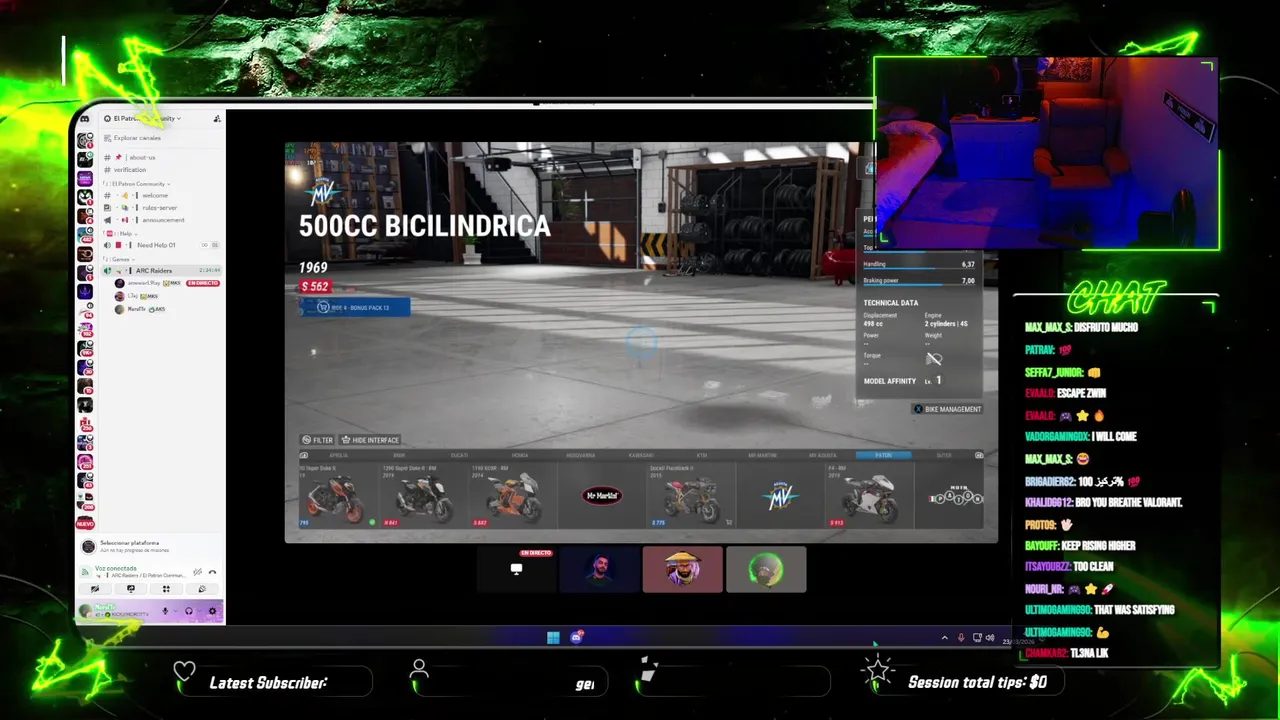This screenshot has width=1280, height=720.
Task: Join the ARC Raiders voice channel row
Action: 162,271
